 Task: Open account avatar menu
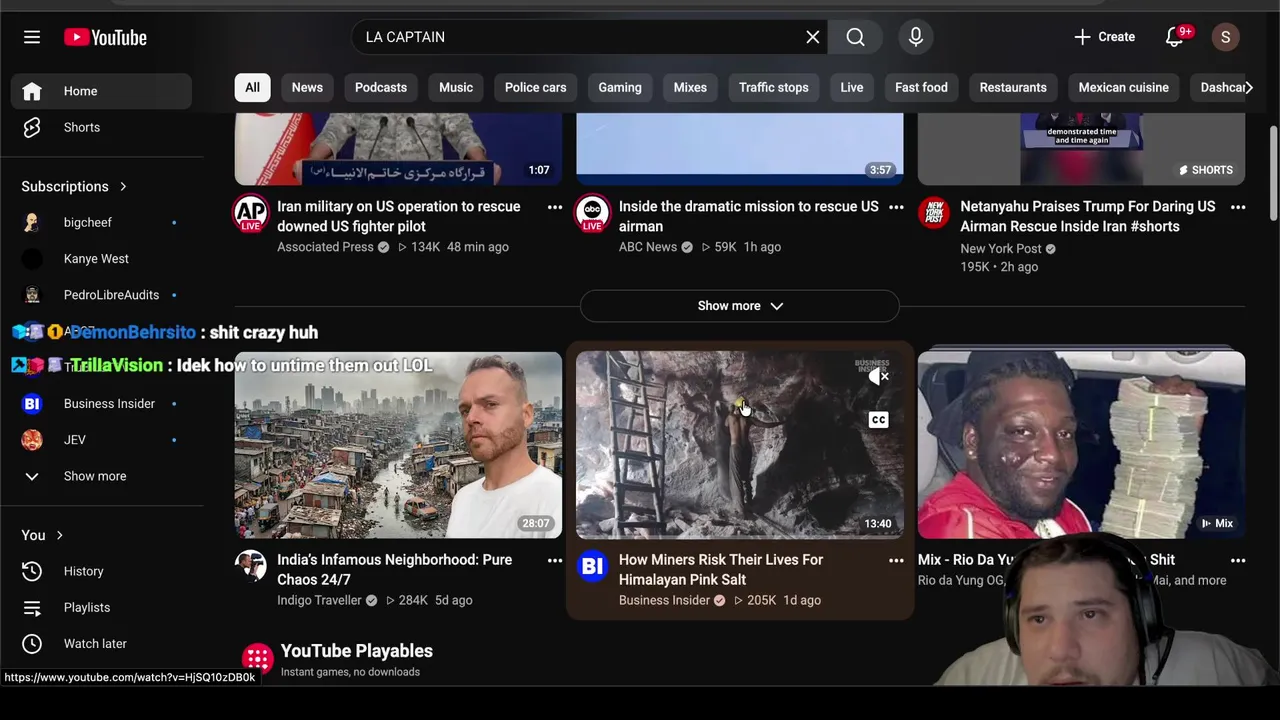coord(1226,37)
